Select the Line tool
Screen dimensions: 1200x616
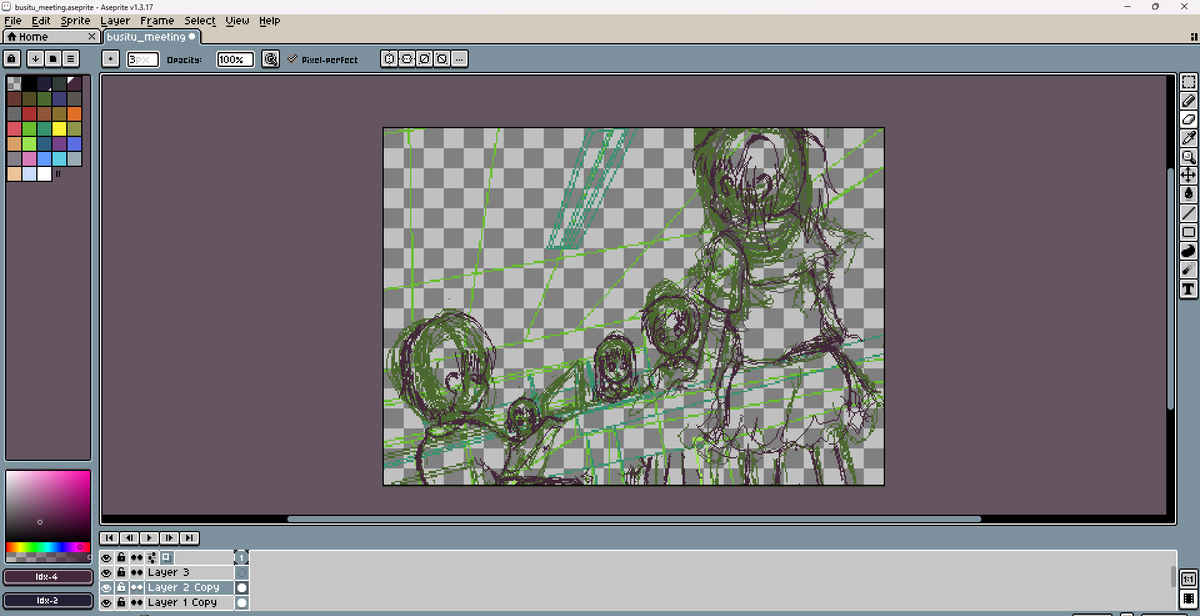point(1189,213)
